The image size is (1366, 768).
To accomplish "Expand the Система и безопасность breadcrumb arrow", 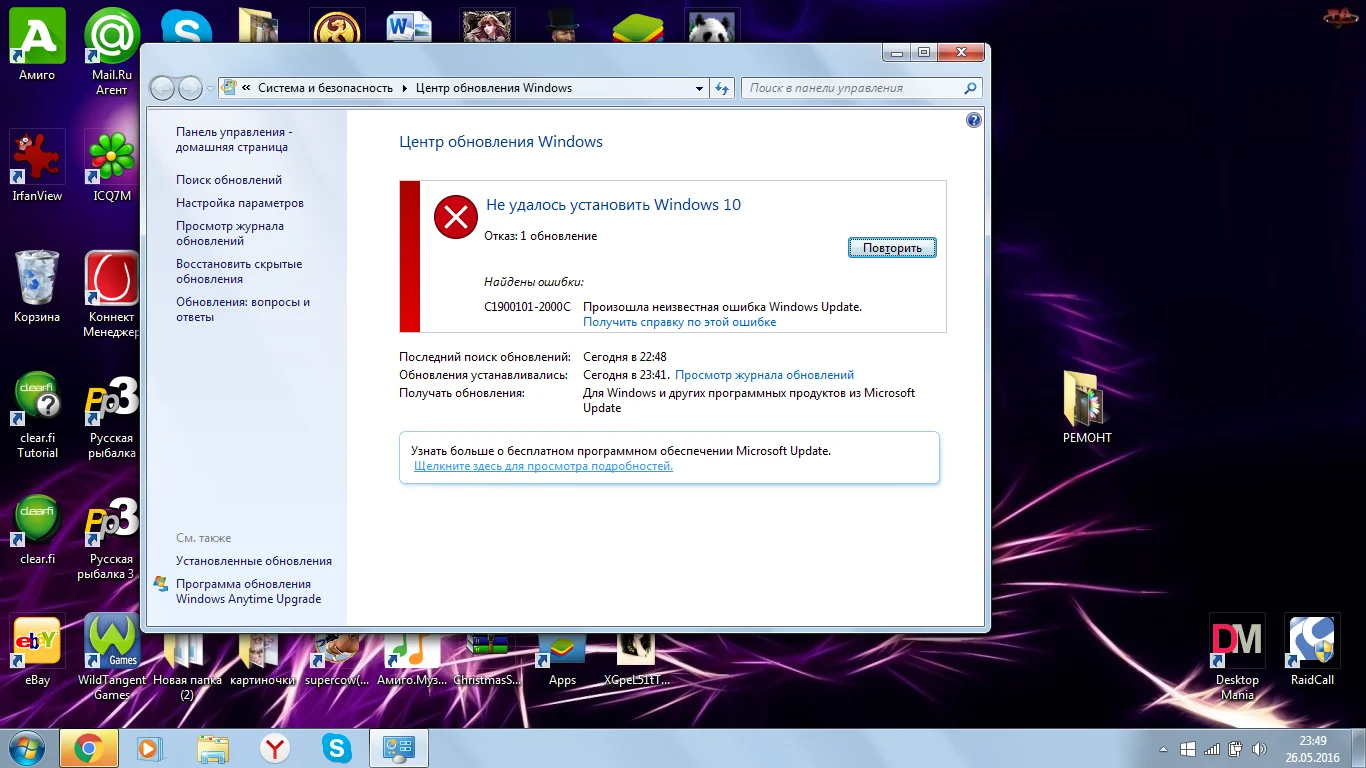I will pos(405,88).
